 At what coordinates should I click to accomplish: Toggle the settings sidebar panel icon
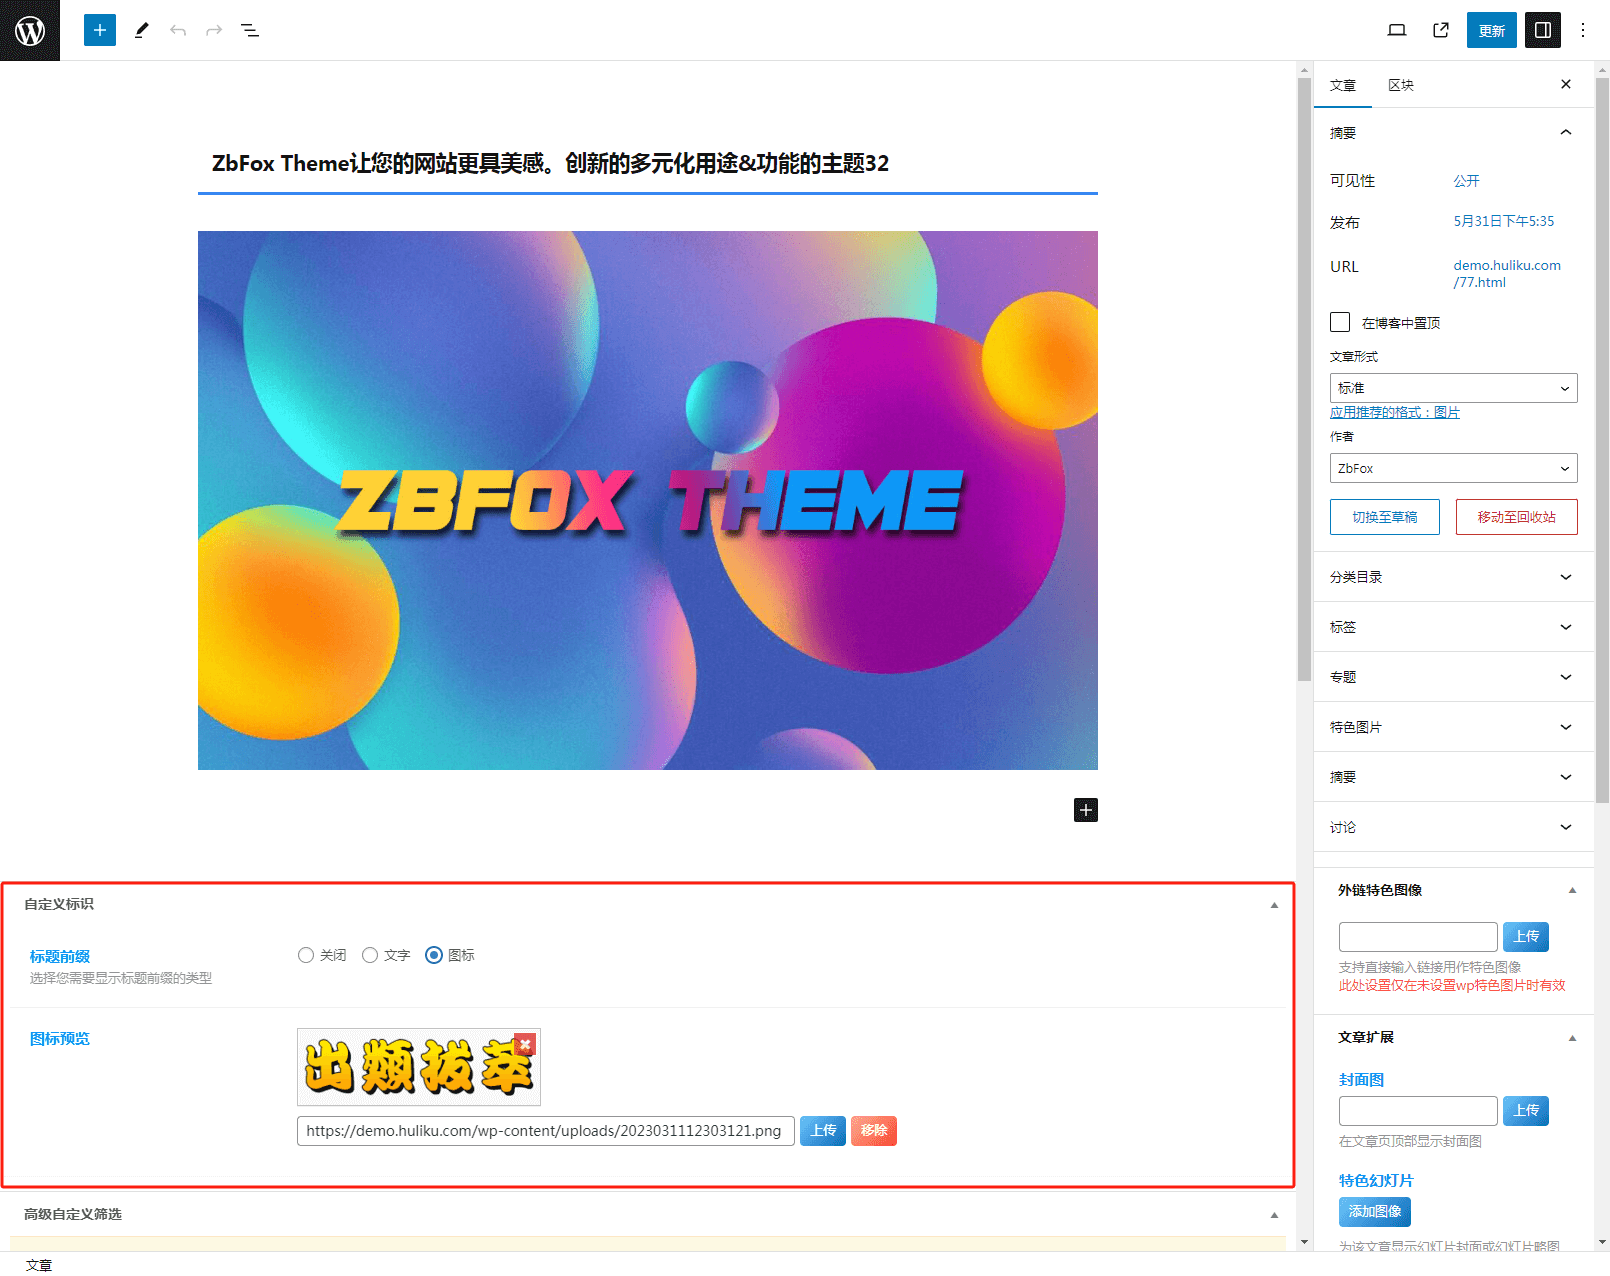(x=1542, y=30)
